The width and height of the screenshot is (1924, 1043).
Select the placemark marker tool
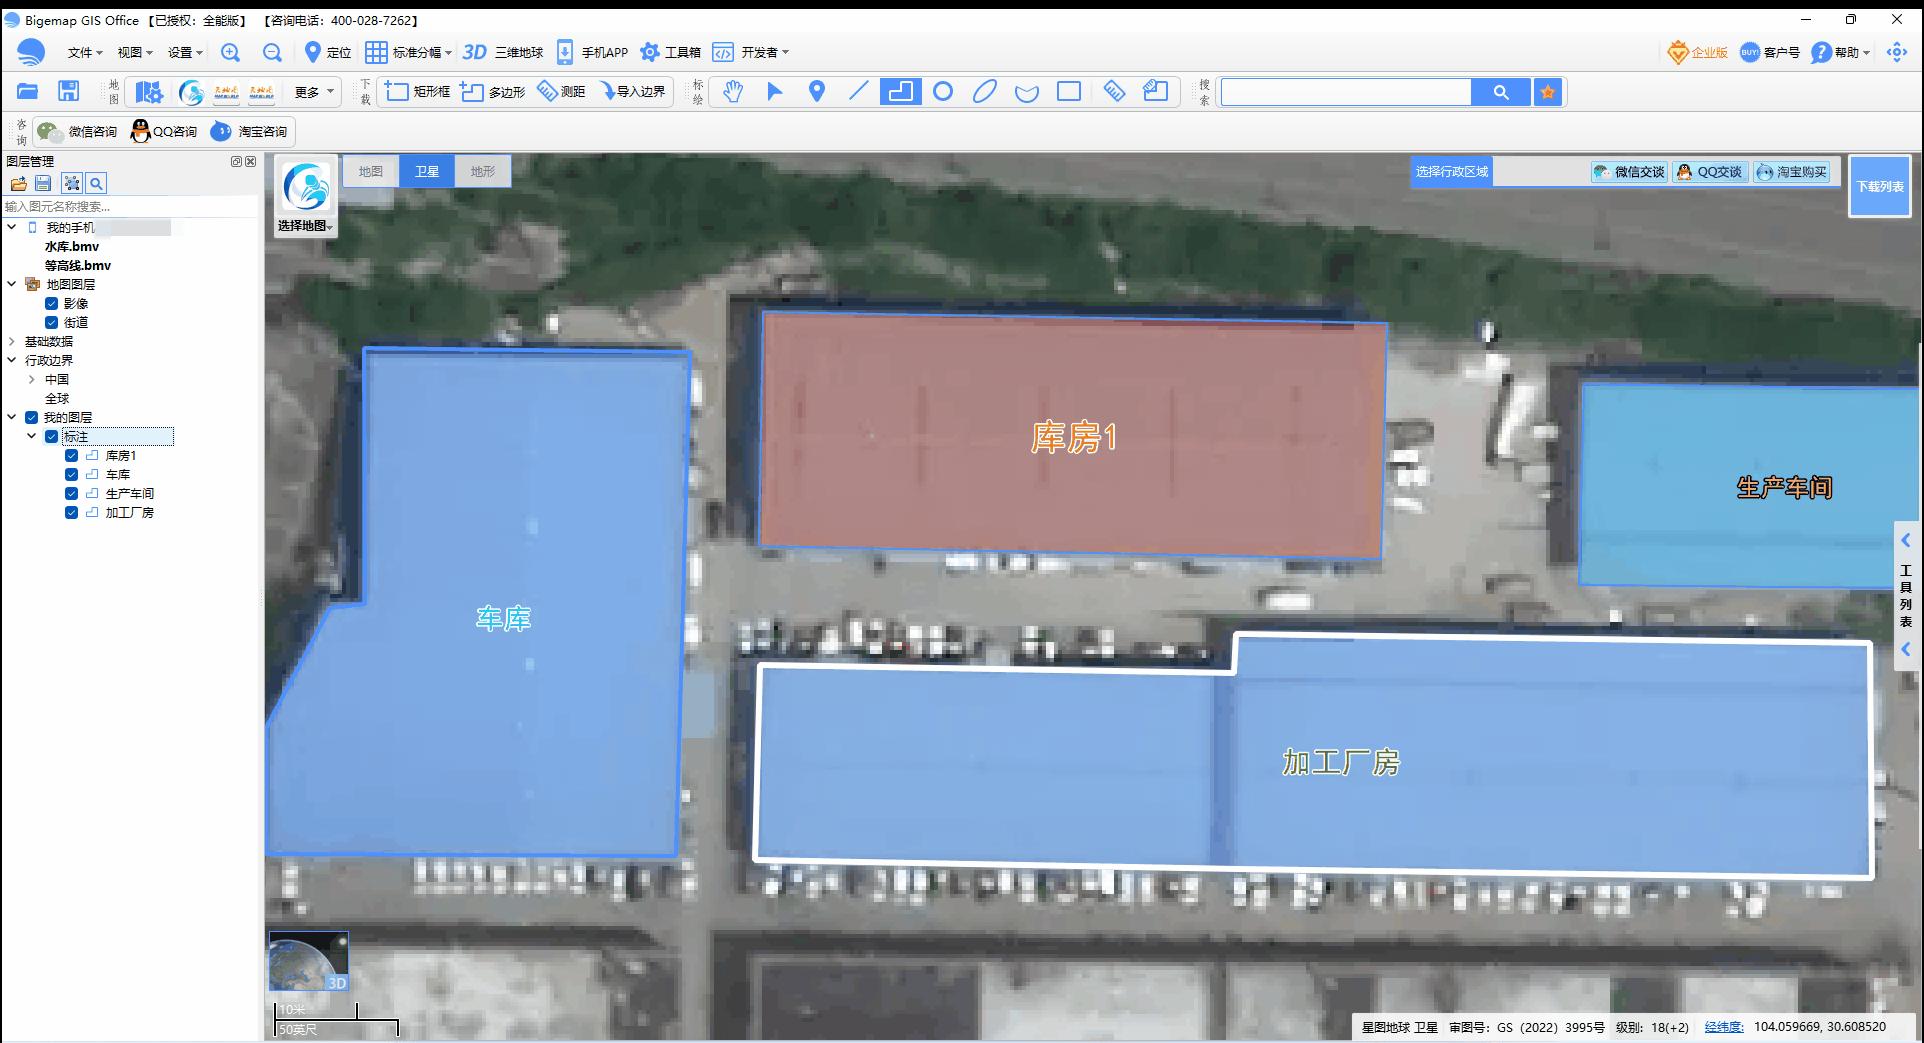point(816,91)
